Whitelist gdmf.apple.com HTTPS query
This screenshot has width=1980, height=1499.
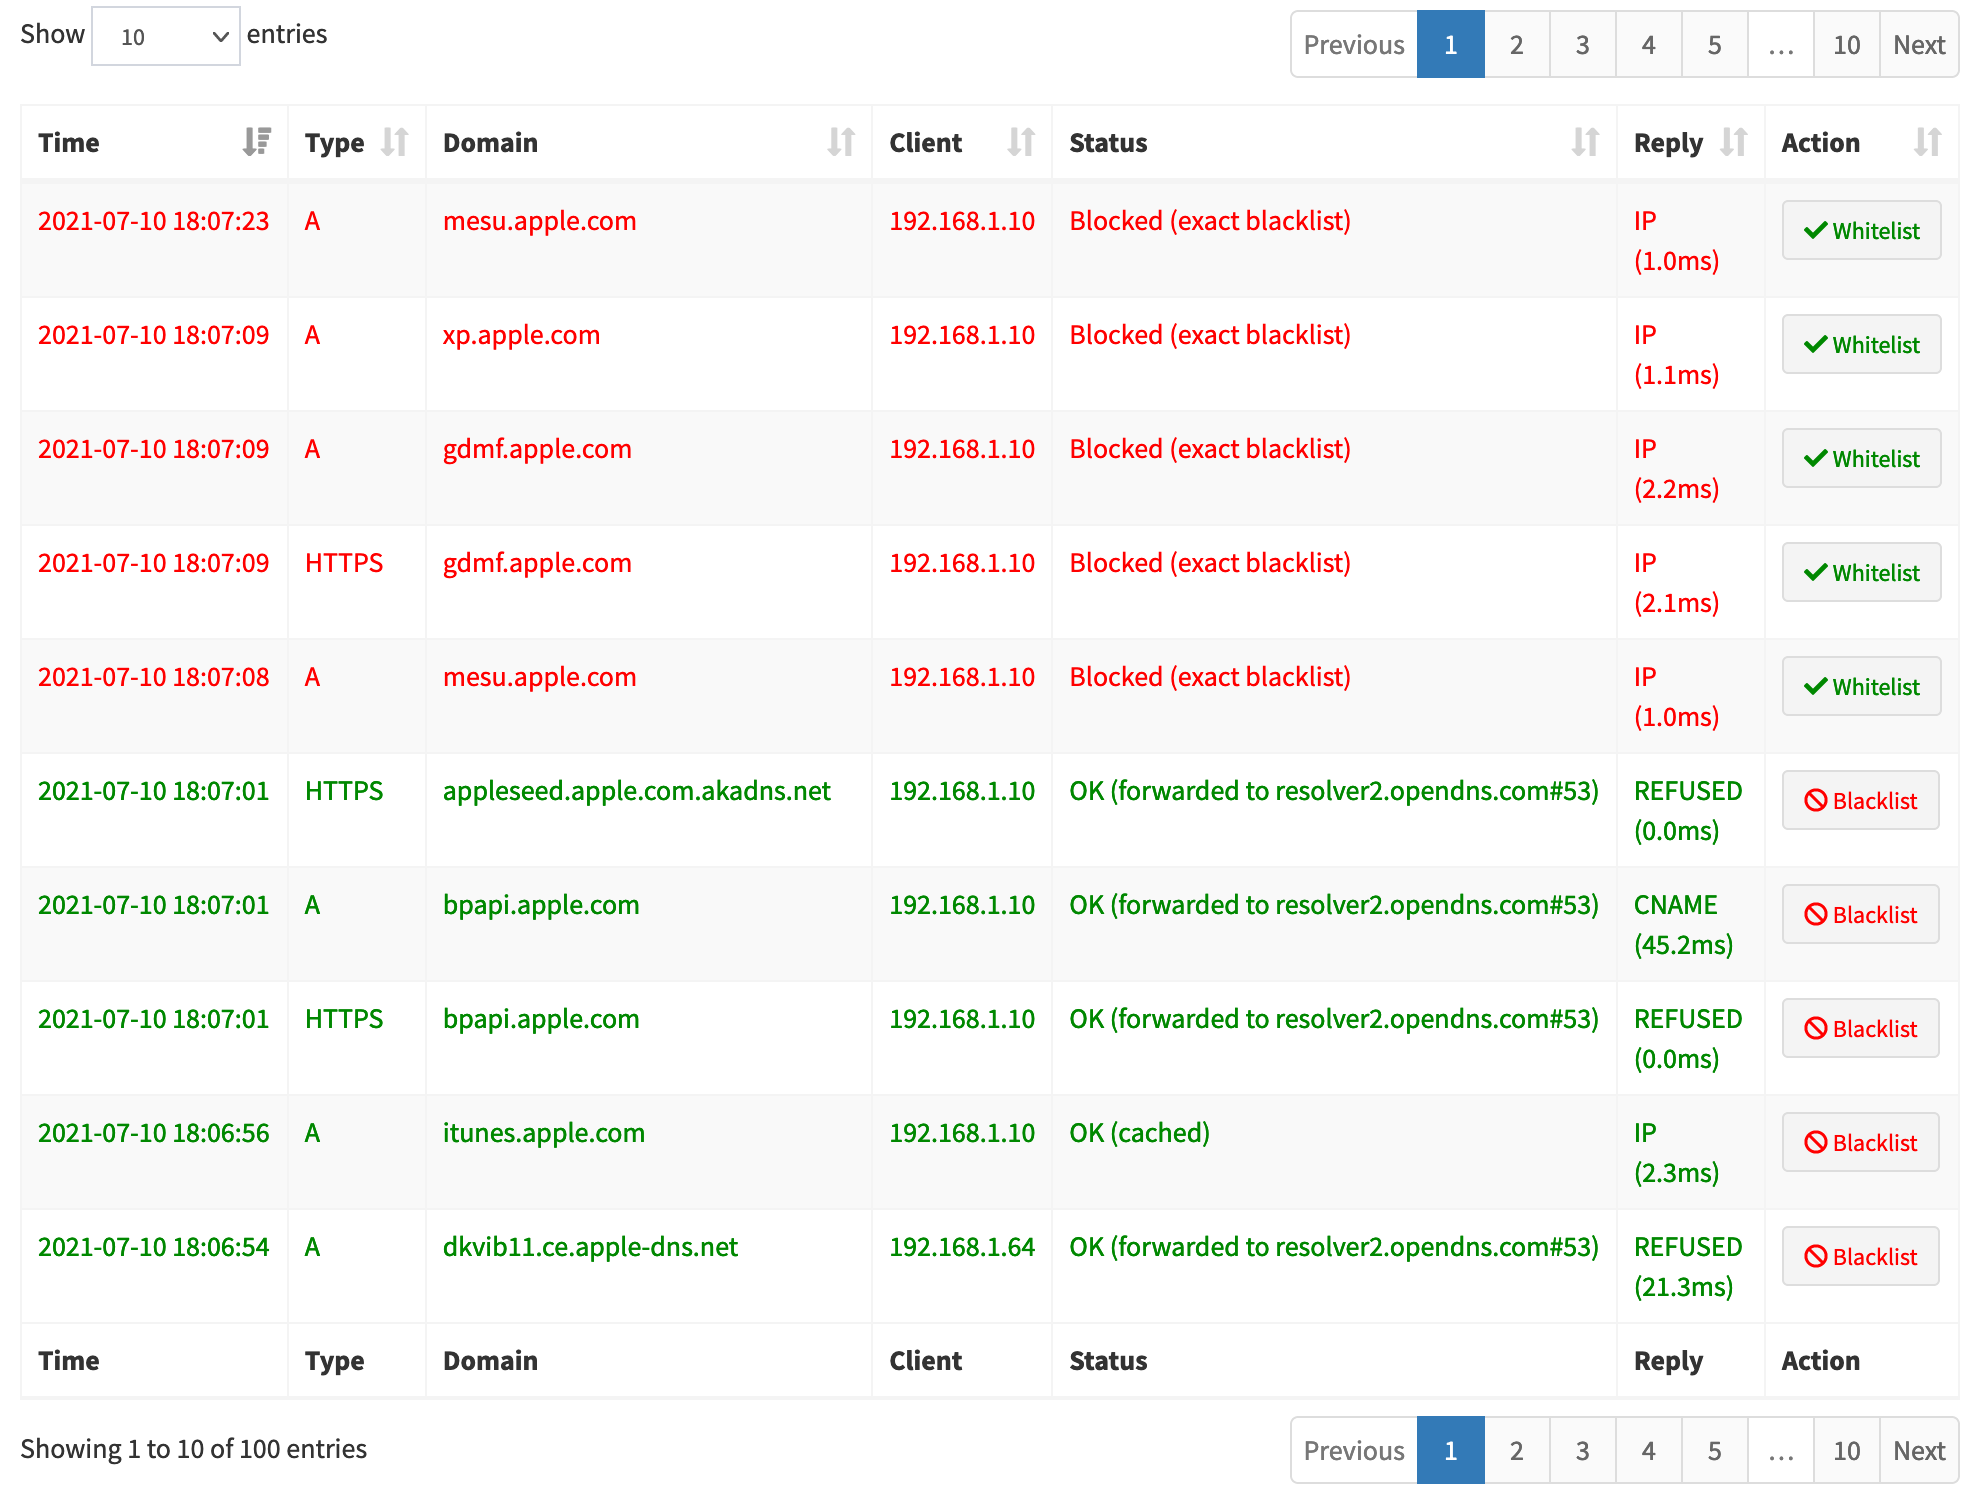click(x=1861, y=572)
